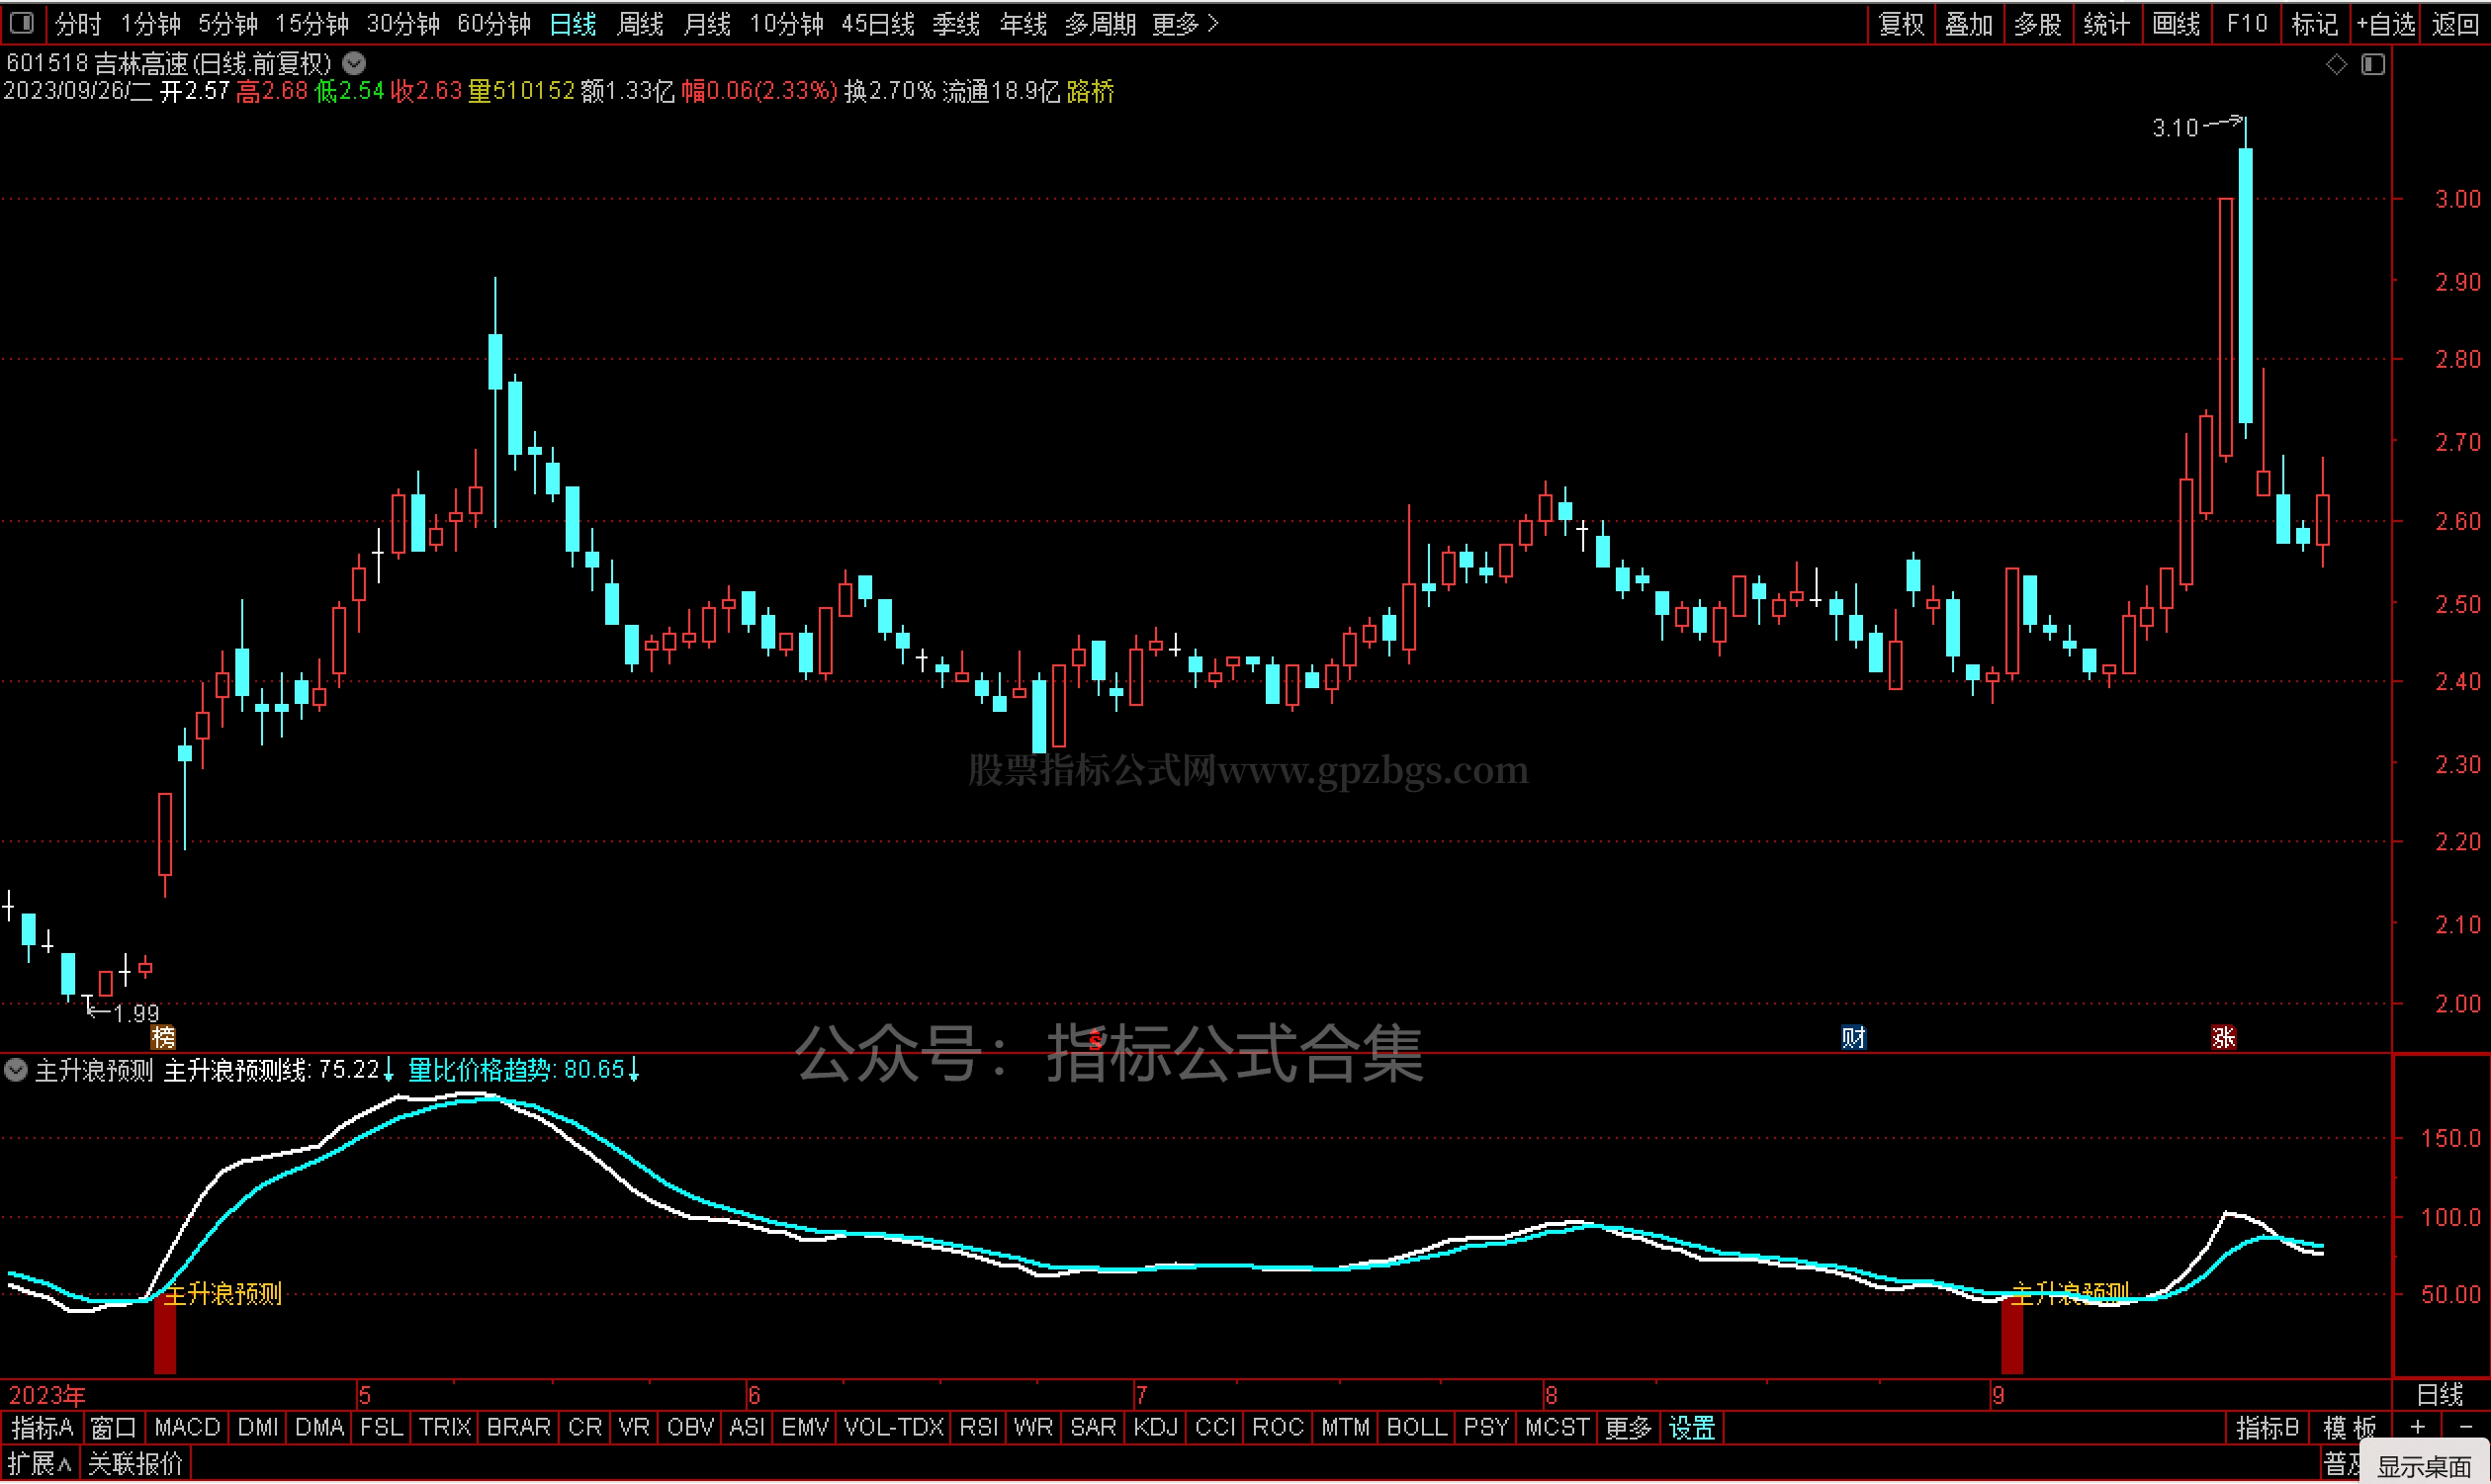The height and width of the screenshot is (1484, 2491).
Task: Select the 日线 daily period tab
Action: (x=573, y=23)
